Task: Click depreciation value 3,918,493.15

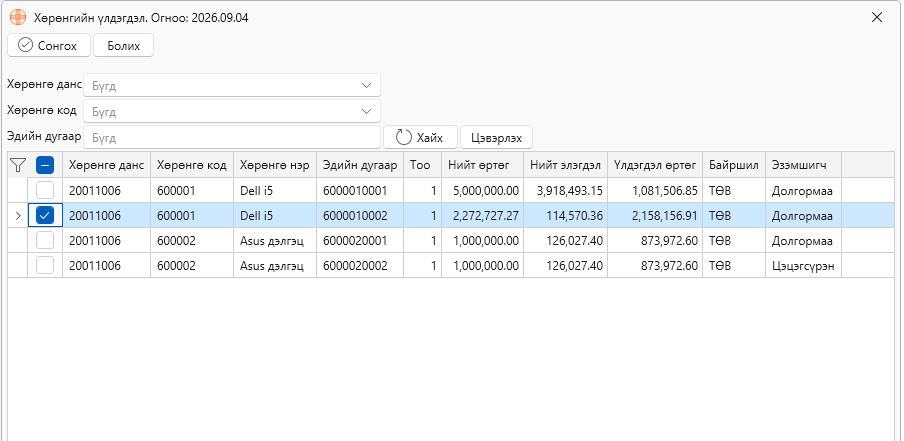Action: coord(566,190)
